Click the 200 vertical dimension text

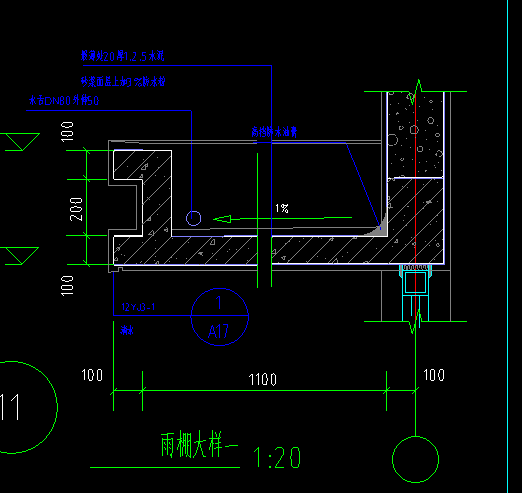click(76, 209)
